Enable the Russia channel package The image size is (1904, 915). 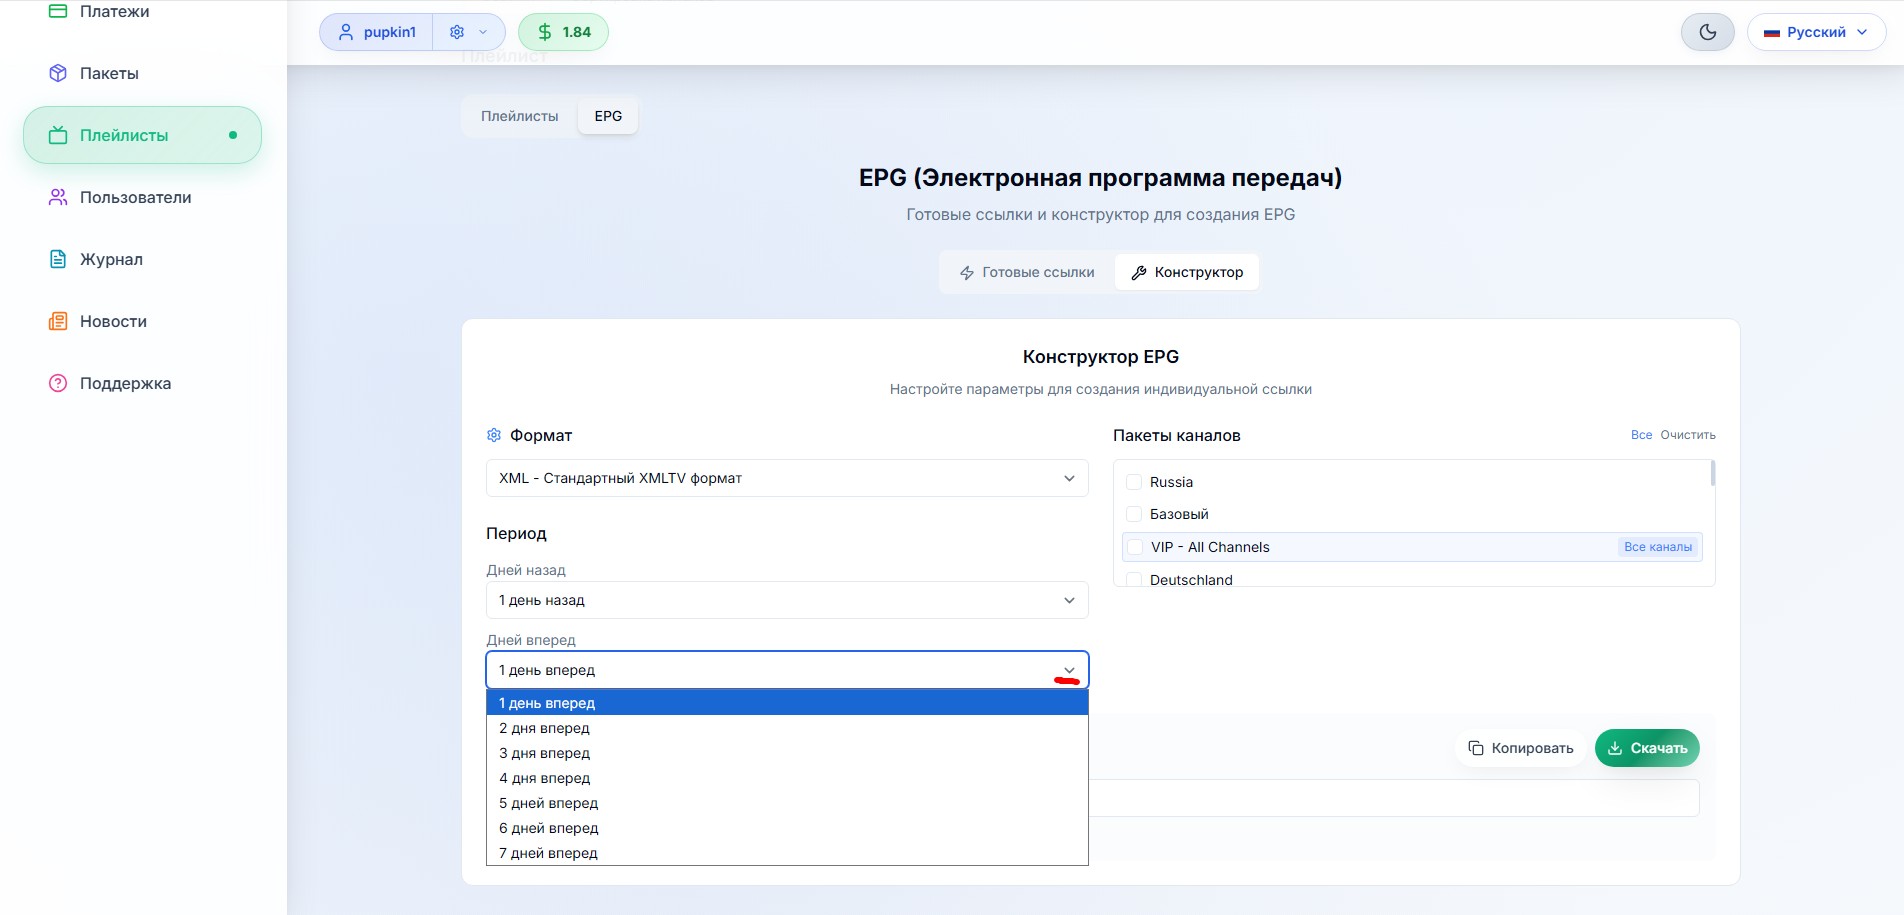tap(1134, 482)
